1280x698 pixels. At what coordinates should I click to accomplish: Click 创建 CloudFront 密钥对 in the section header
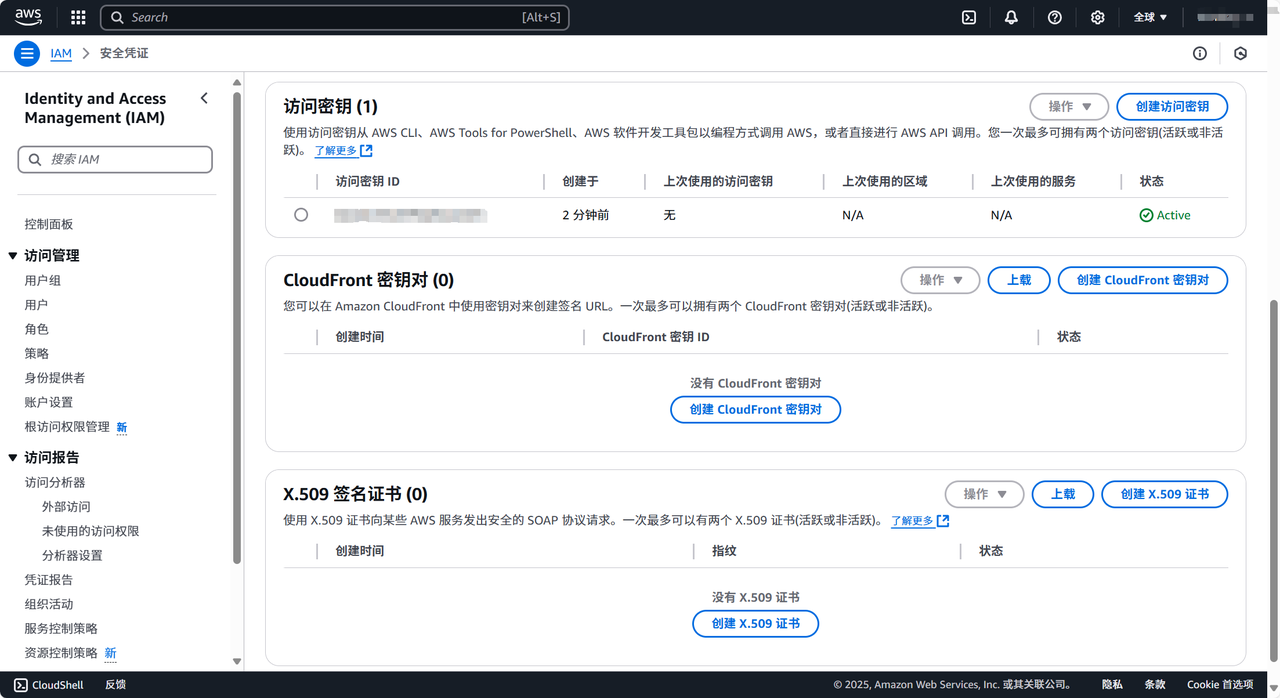tap(1143, 280)
